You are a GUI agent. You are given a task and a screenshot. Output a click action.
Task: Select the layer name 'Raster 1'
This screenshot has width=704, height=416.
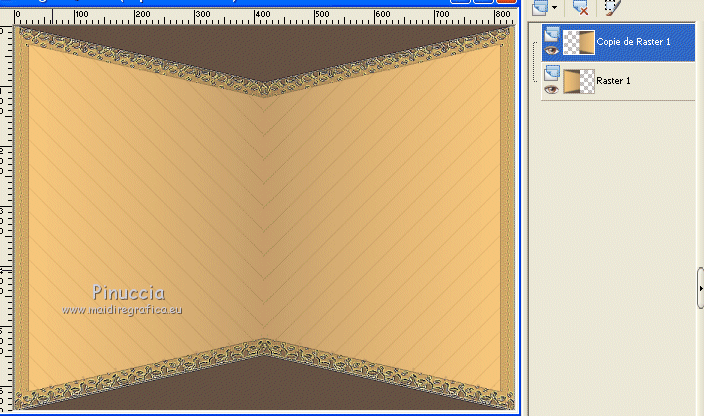pyautogui.click(x=613, y=81)
